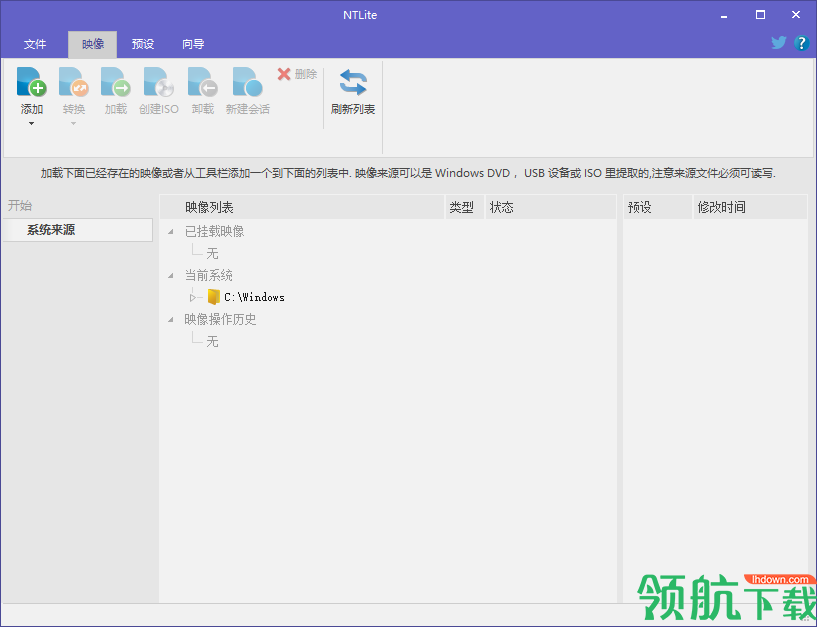817x627 pixels.
Task: Close the NTLite window
Action: (x=796, y=15)
